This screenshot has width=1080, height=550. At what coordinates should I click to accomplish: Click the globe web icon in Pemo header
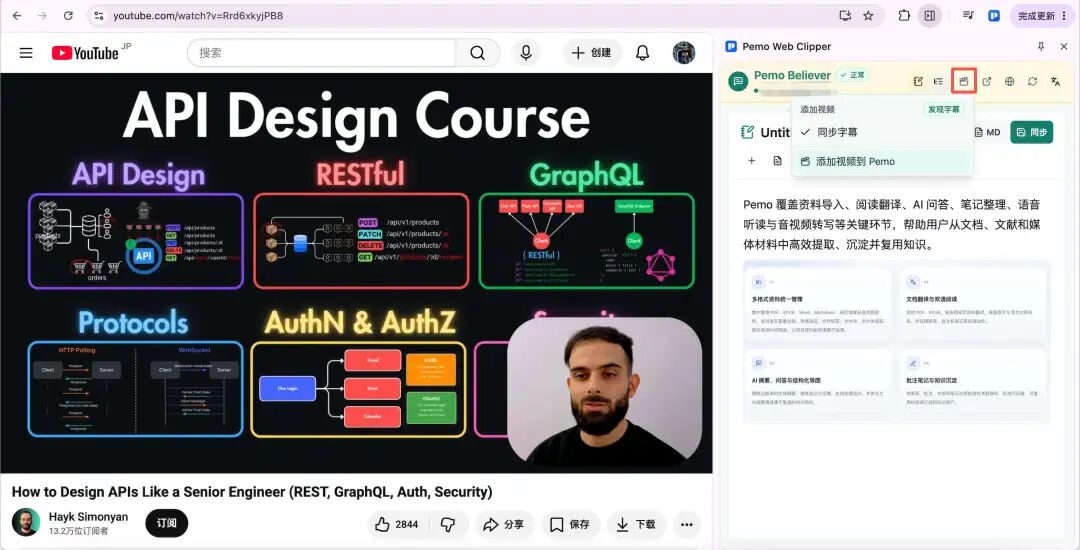coord(1009,81)
